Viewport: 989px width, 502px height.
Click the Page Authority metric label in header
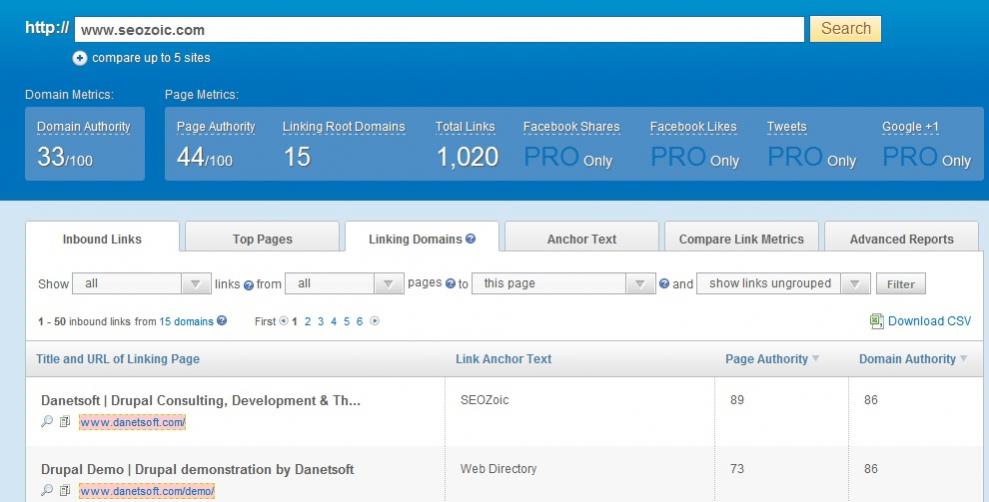coord(216,126)
